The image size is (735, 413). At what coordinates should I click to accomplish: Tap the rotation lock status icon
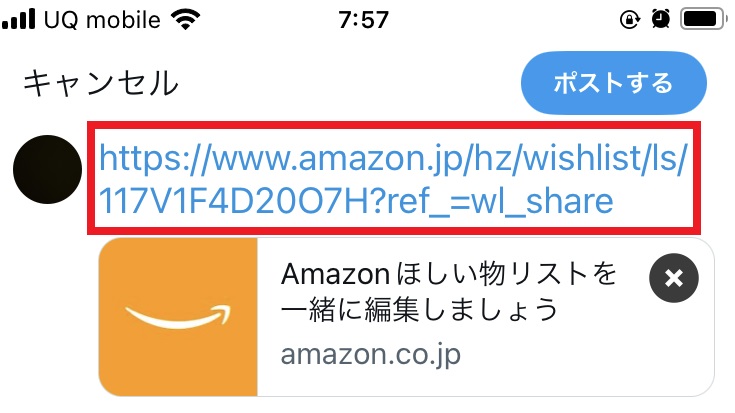(630, 19)
